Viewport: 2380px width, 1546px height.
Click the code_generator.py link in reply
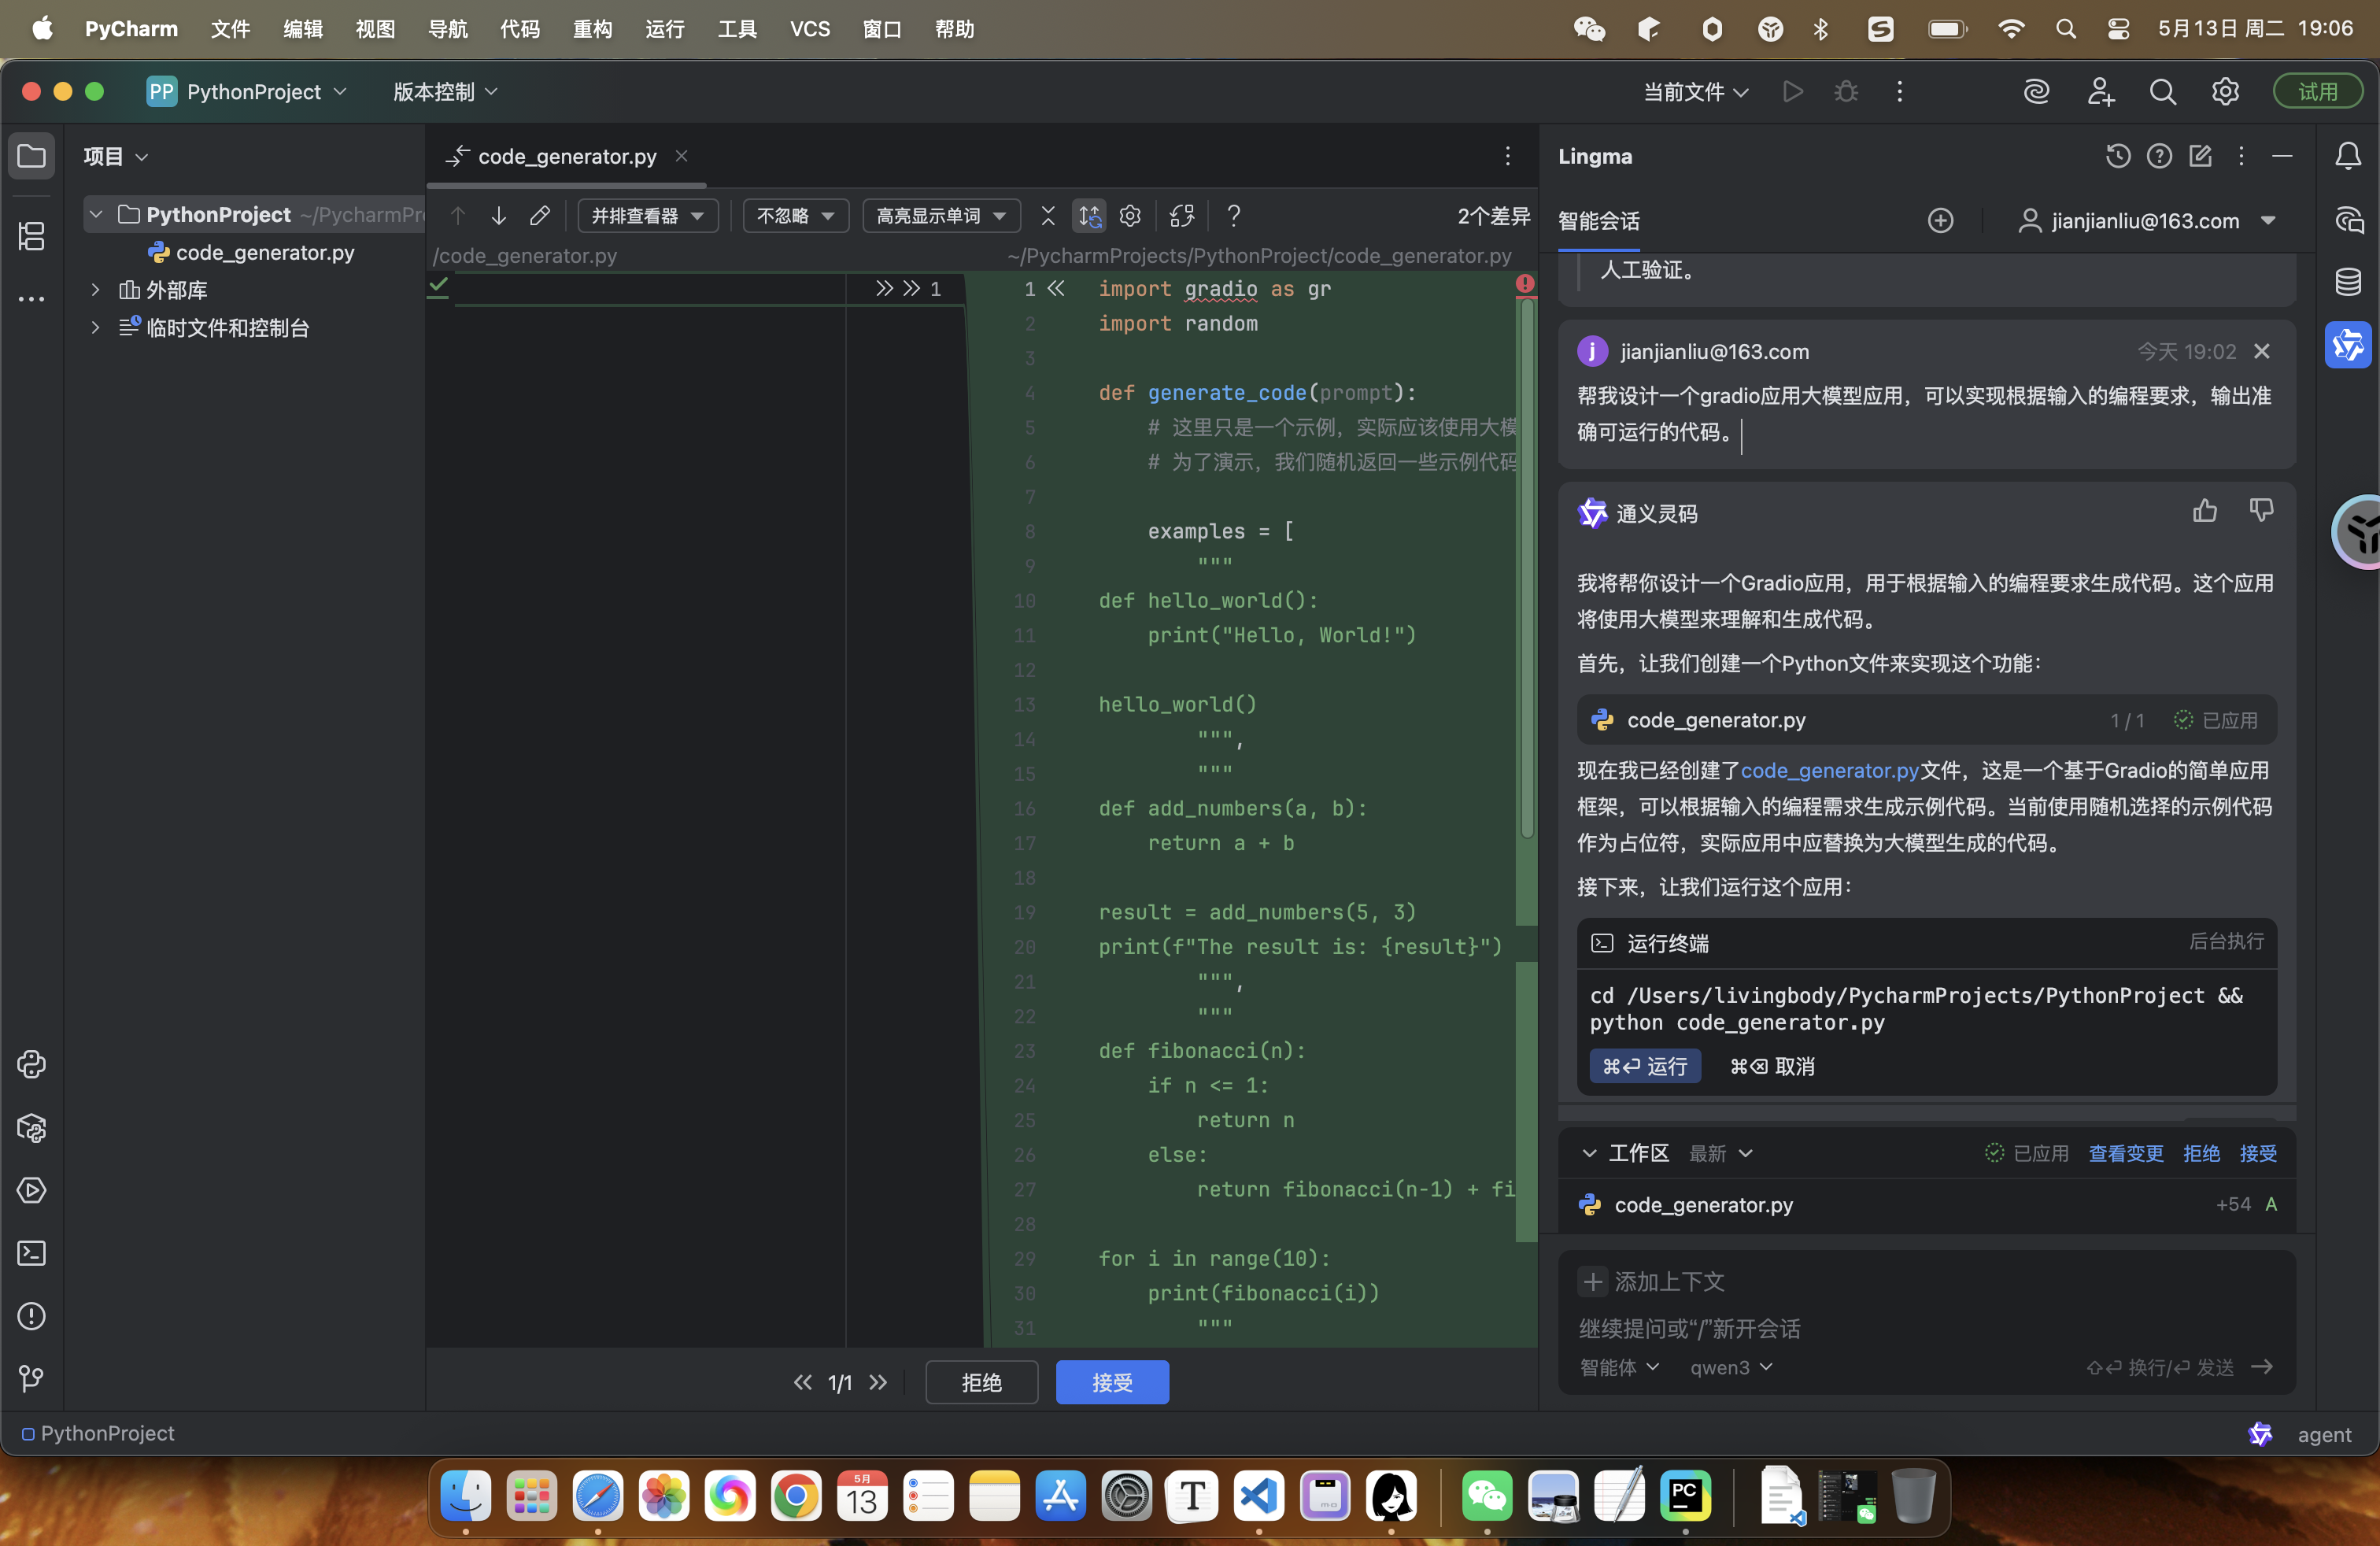click(1829, 770)
